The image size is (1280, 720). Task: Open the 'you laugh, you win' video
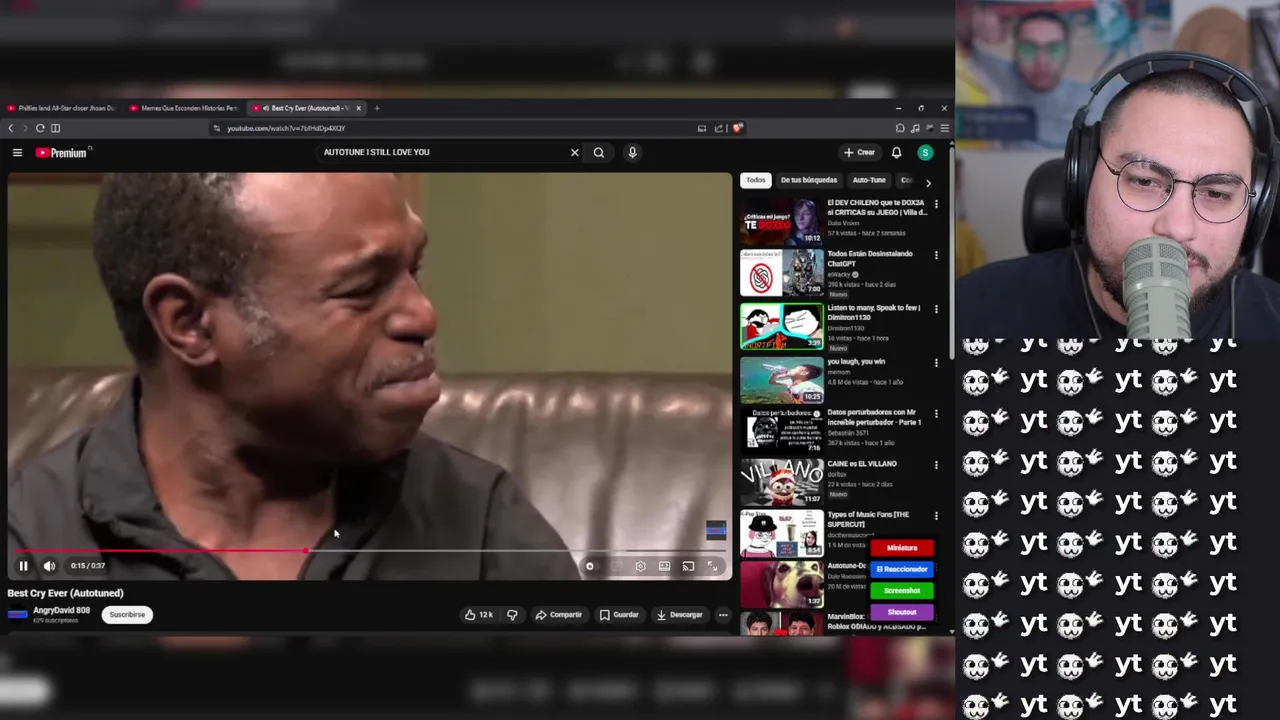click(x=856, y=362)
